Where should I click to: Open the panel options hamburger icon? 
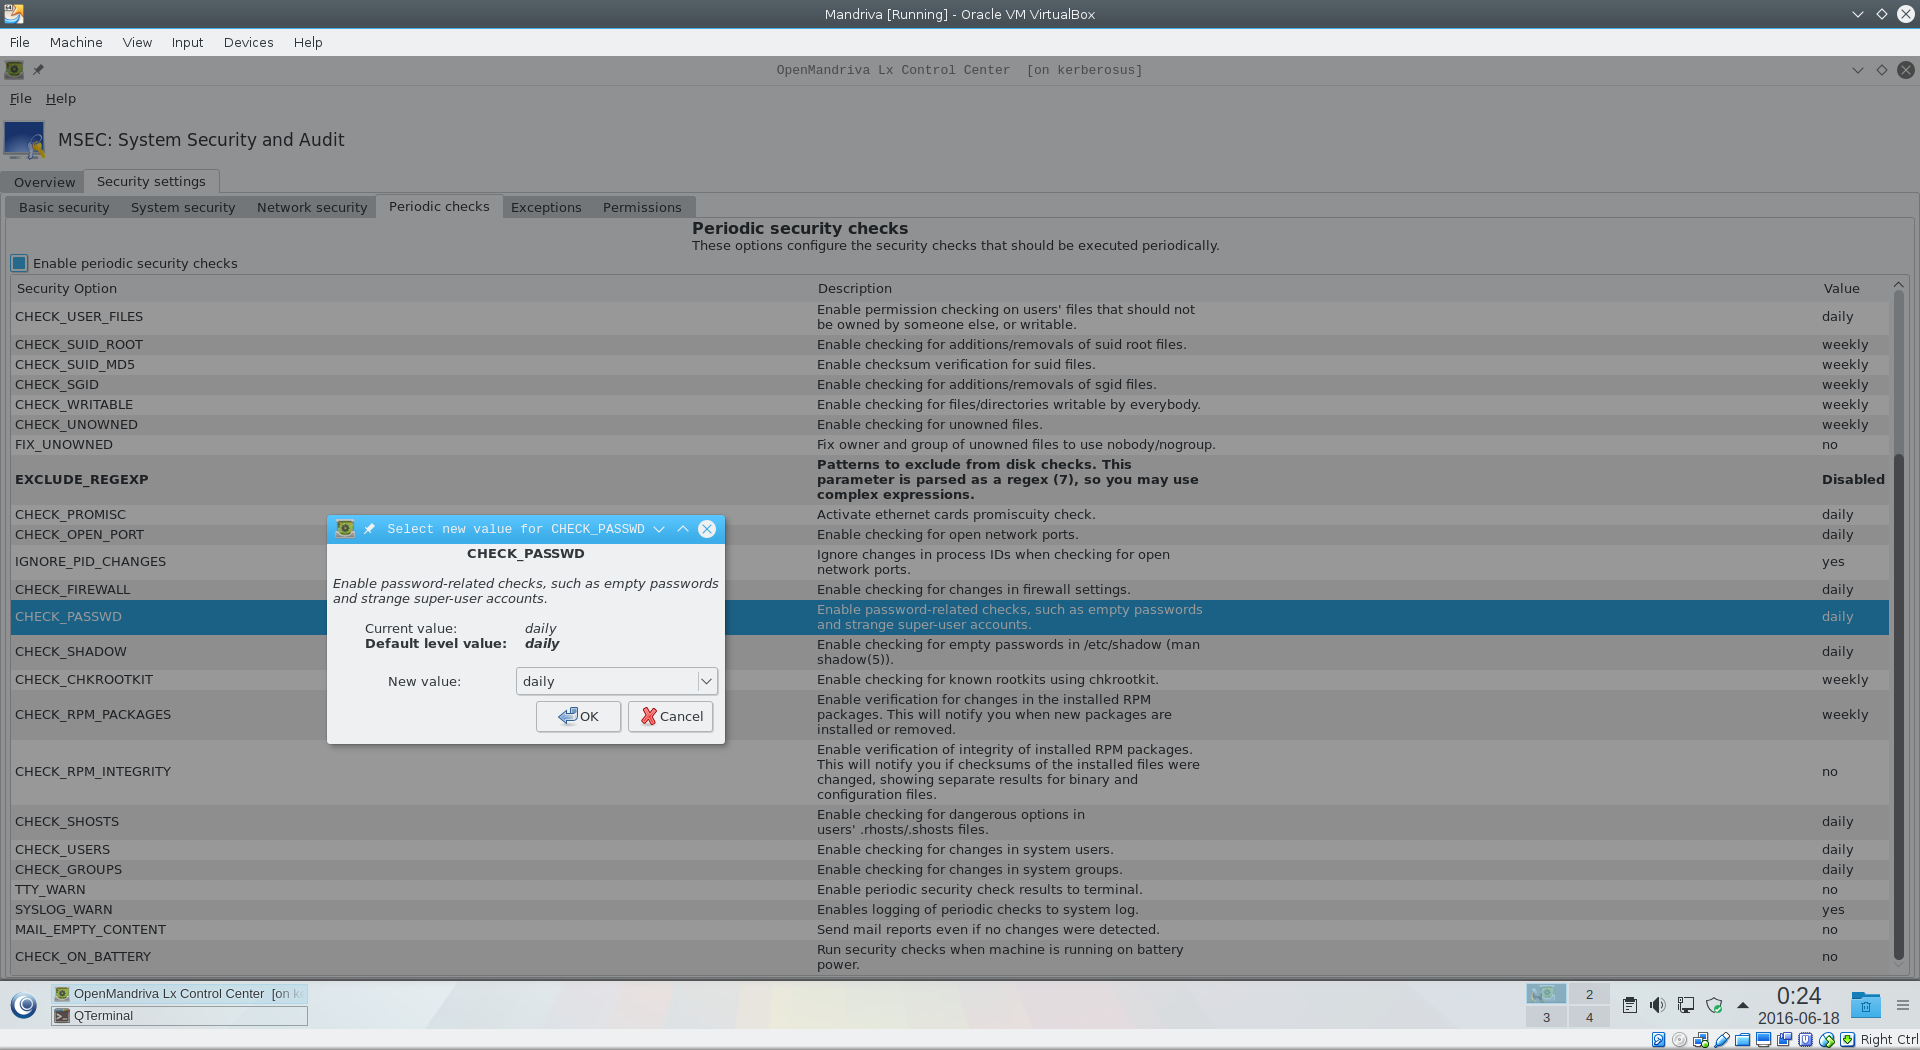[x=1903, y=1005]
